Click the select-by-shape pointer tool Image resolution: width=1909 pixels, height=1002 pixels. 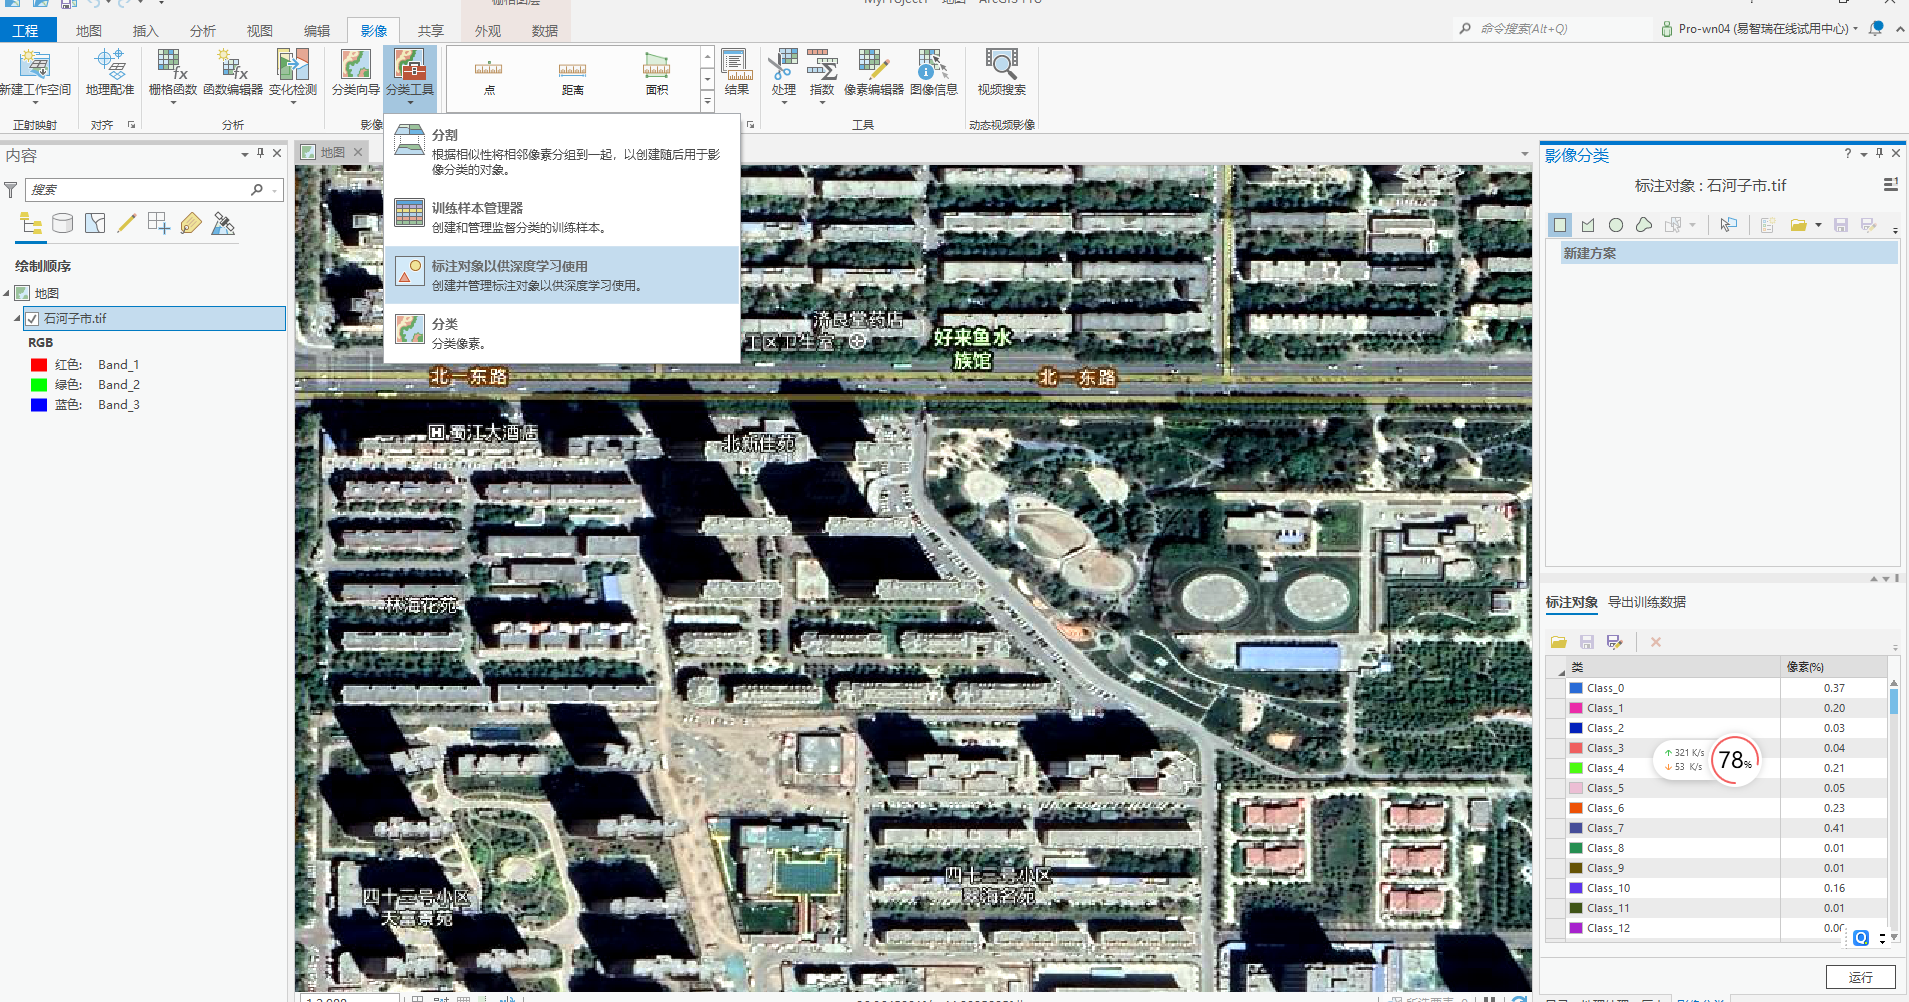[1729, 225]
